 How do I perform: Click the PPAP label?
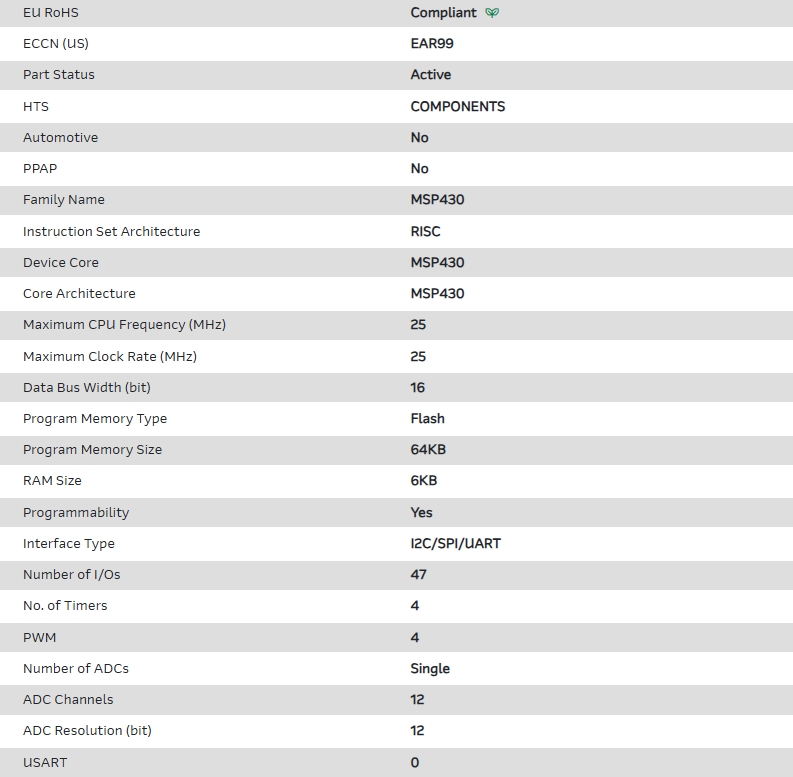pyautogui.click(x=40, y=169)
